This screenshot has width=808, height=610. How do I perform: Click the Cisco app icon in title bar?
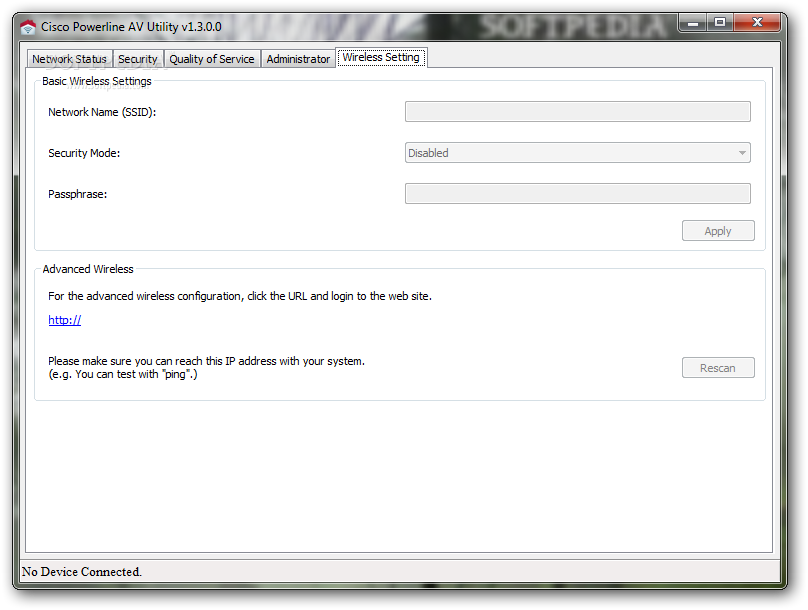coord(28,27)
